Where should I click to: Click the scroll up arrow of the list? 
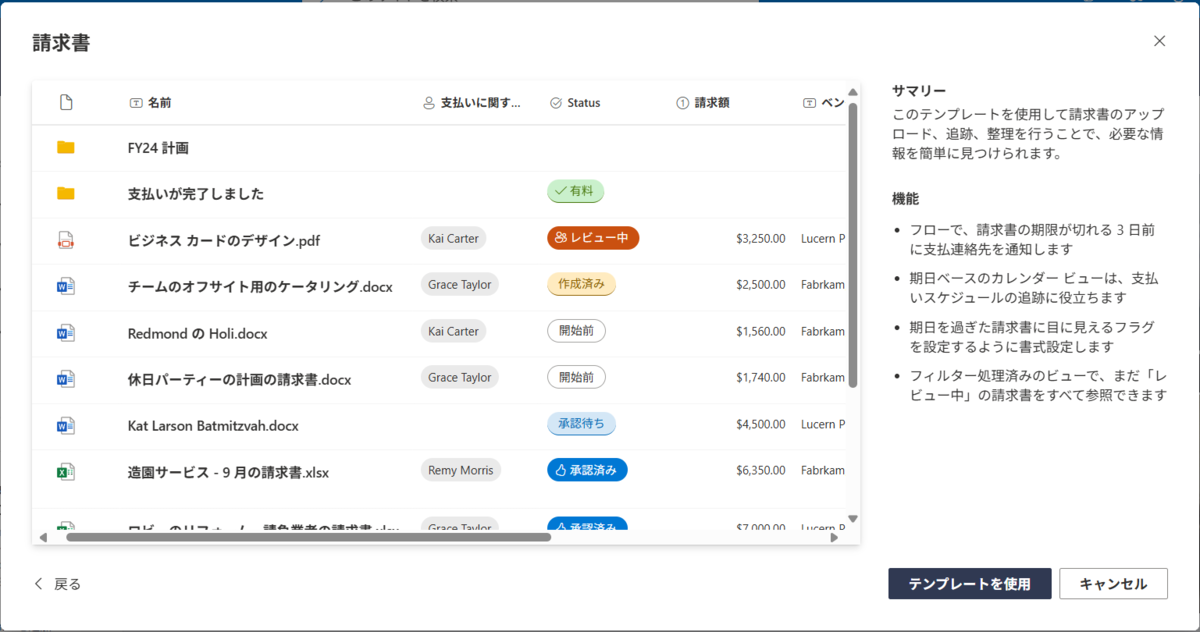tap(853, 92)
